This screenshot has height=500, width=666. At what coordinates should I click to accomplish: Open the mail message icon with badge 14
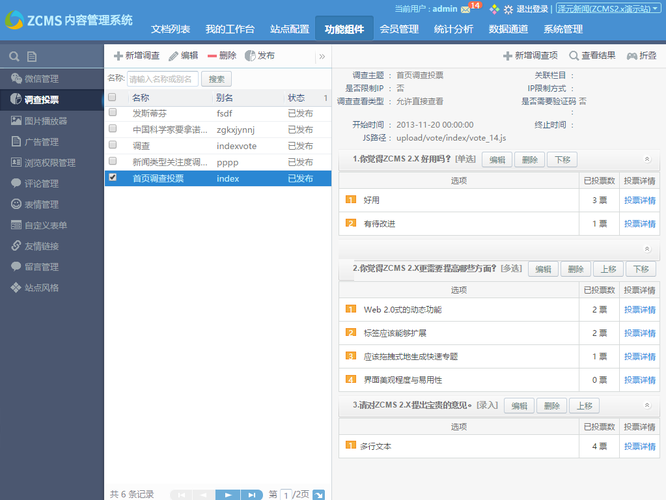(x=466, y=9)
